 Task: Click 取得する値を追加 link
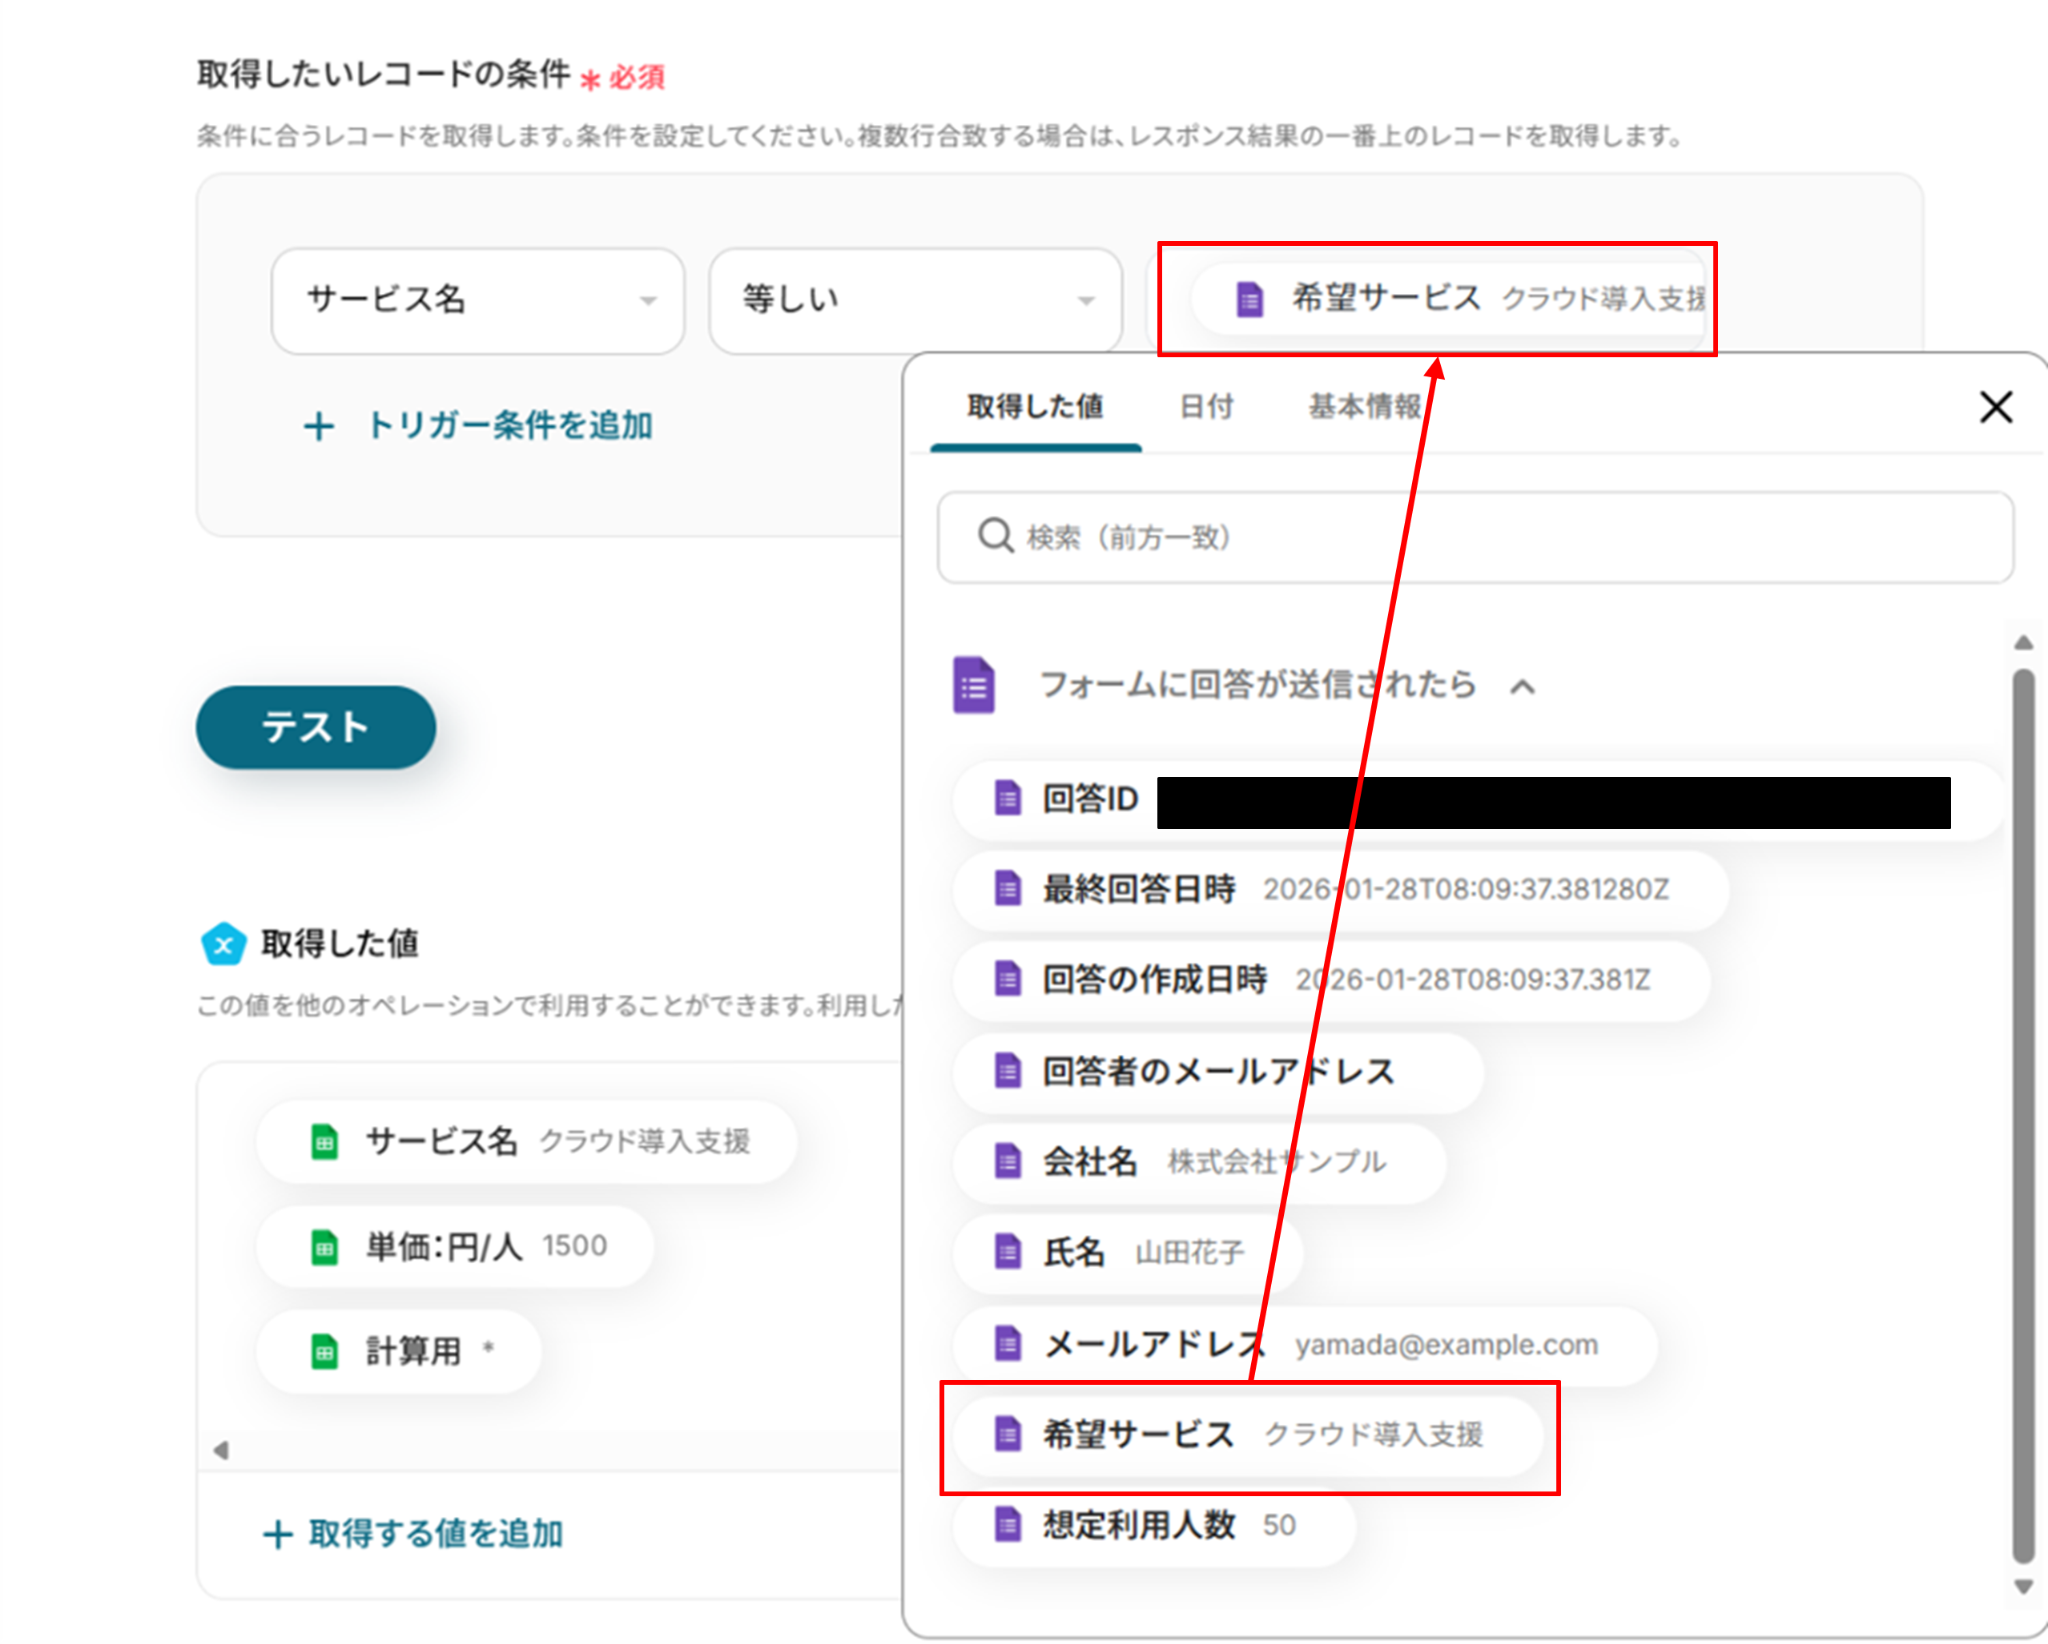tap(413, 1533)
